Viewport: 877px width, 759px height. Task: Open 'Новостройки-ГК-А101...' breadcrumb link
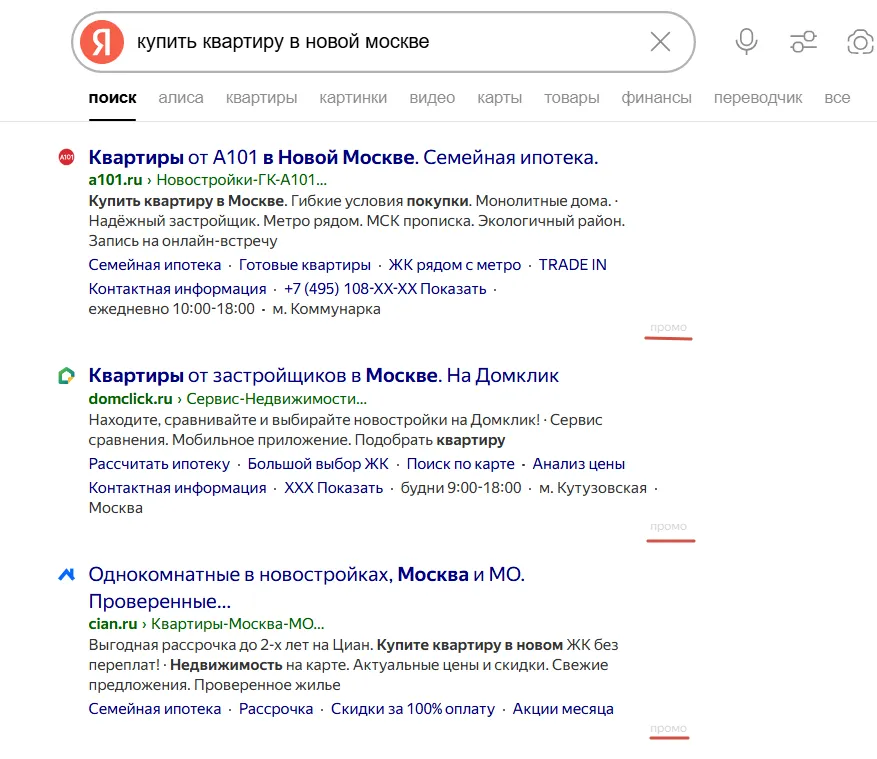[242, 180]
